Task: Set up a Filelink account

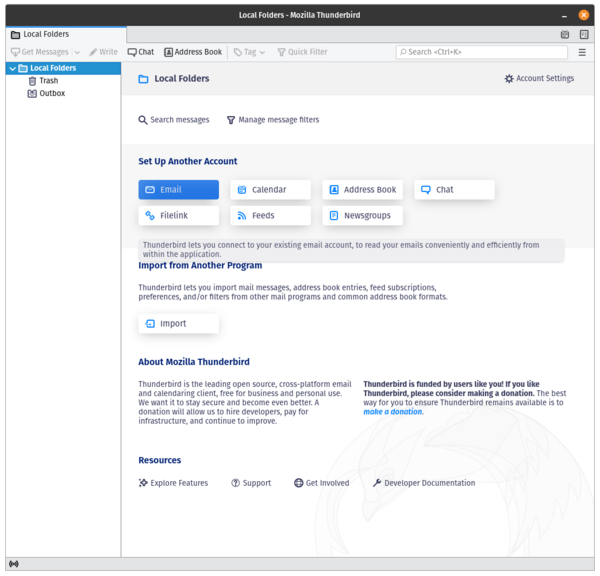Action: tap(179, 215)
